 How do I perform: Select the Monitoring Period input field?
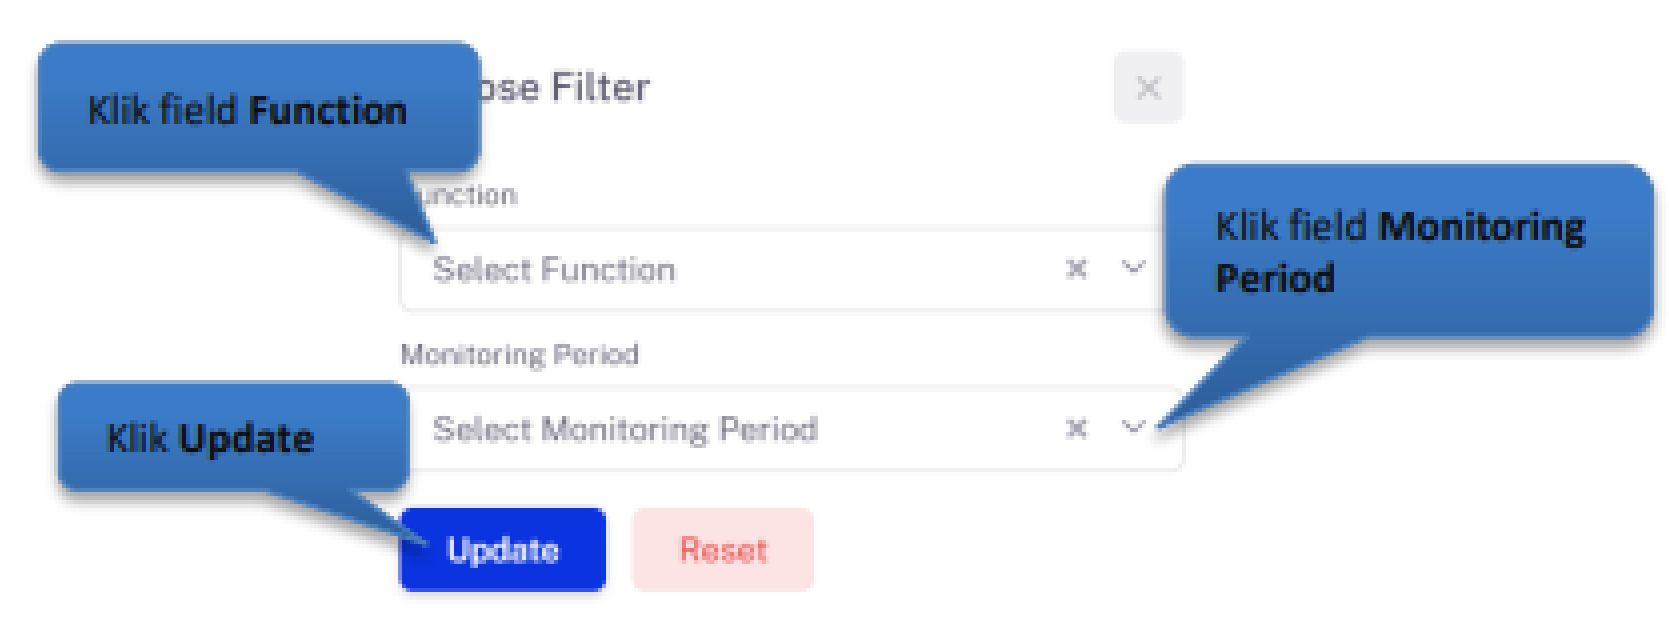(x=700, y=428)
